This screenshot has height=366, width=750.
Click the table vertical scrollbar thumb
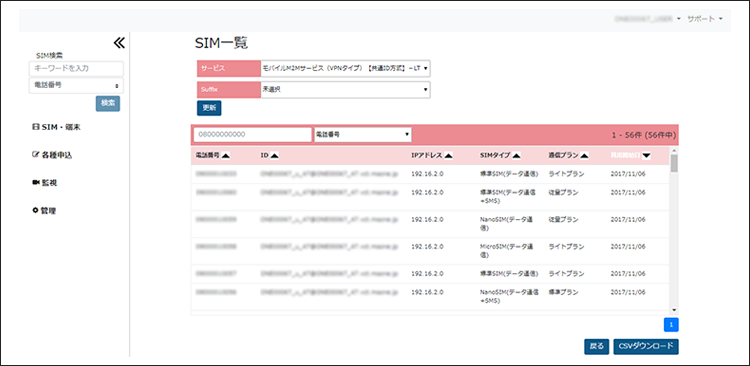(x=674, y=163)
